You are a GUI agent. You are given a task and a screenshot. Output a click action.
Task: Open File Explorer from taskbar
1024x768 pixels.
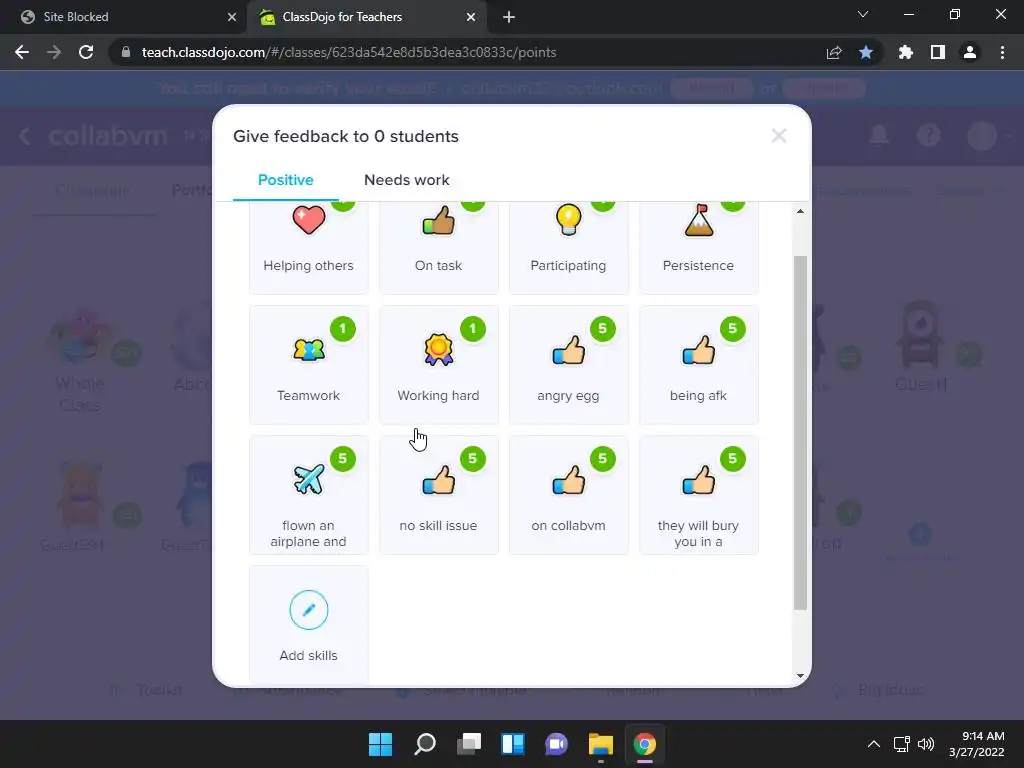tap(600, 744)
